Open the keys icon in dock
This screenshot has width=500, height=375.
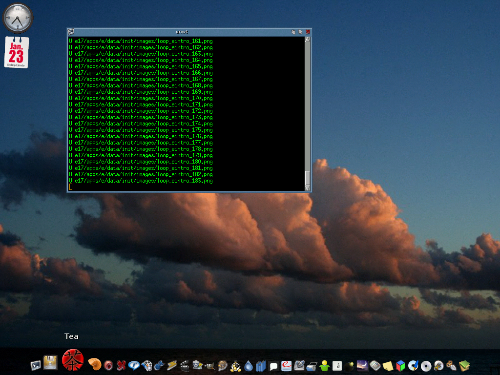pyautogui.click(x=451, y=366)
